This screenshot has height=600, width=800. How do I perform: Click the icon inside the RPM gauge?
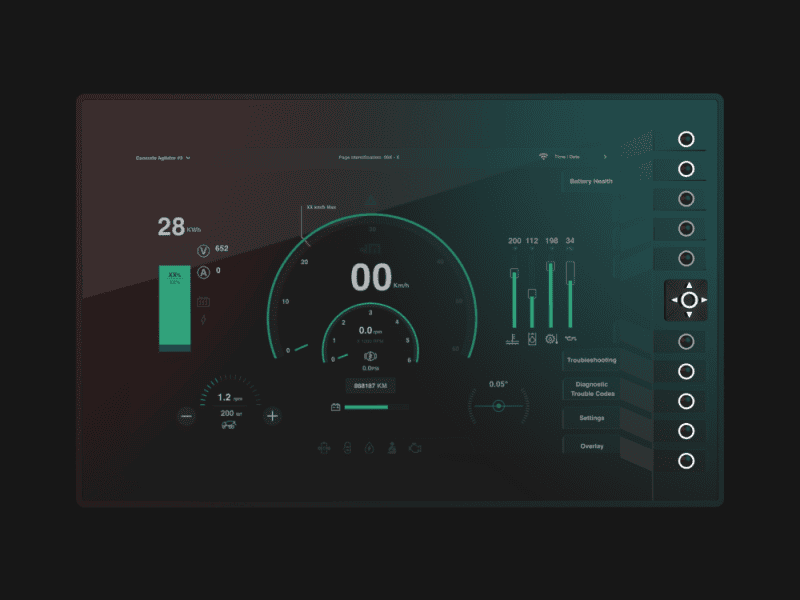(x=370, y=356)
